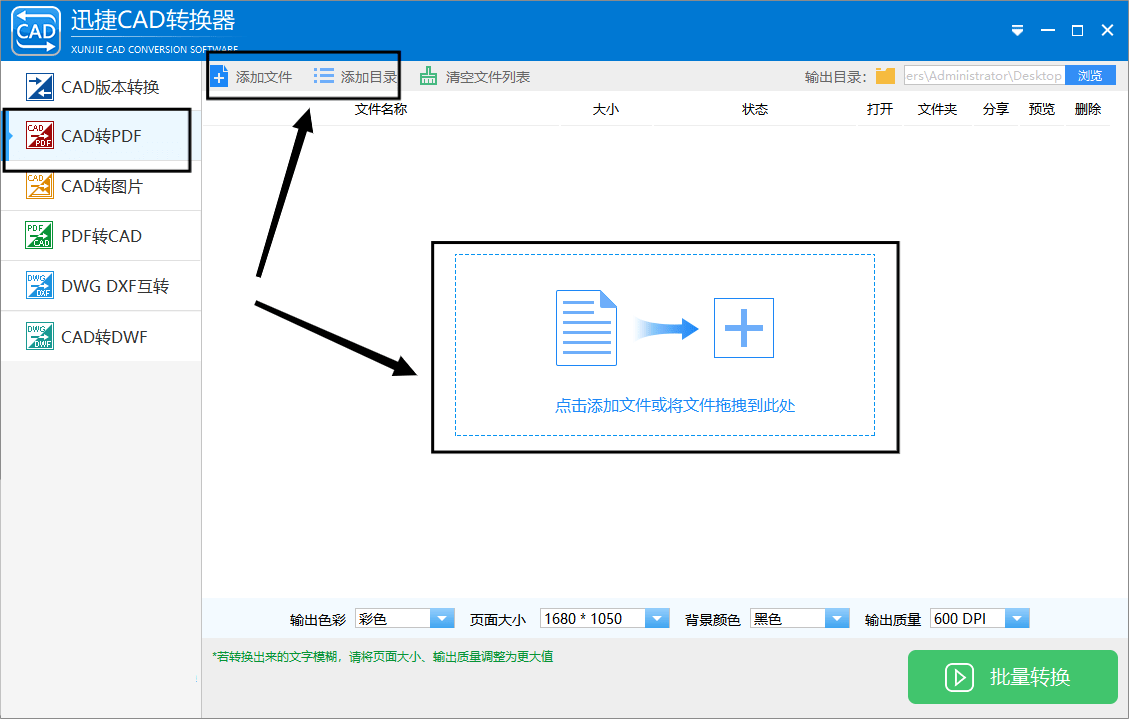Image resolution: width=1129 pixels, height=719 pixels.
Task: Click the CAD转DWF sidebar icon
Action: tap(40, 336)
